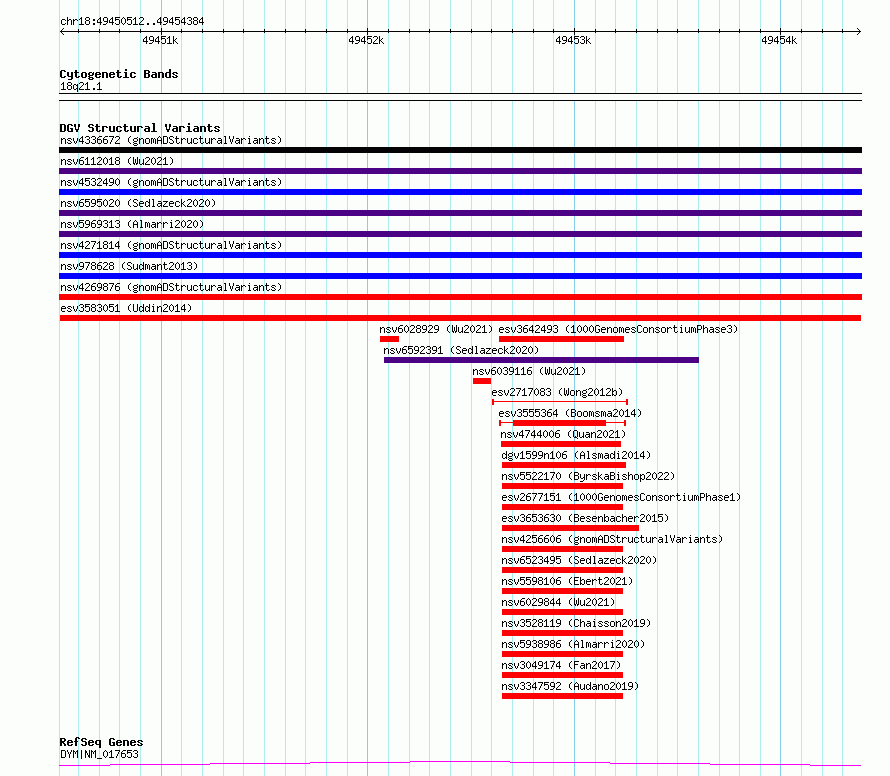The width and height of the screenshot is (890, 776).
Task: Click the 18q21.1 cytogenetic band label
Action: [x=81, y=86]
